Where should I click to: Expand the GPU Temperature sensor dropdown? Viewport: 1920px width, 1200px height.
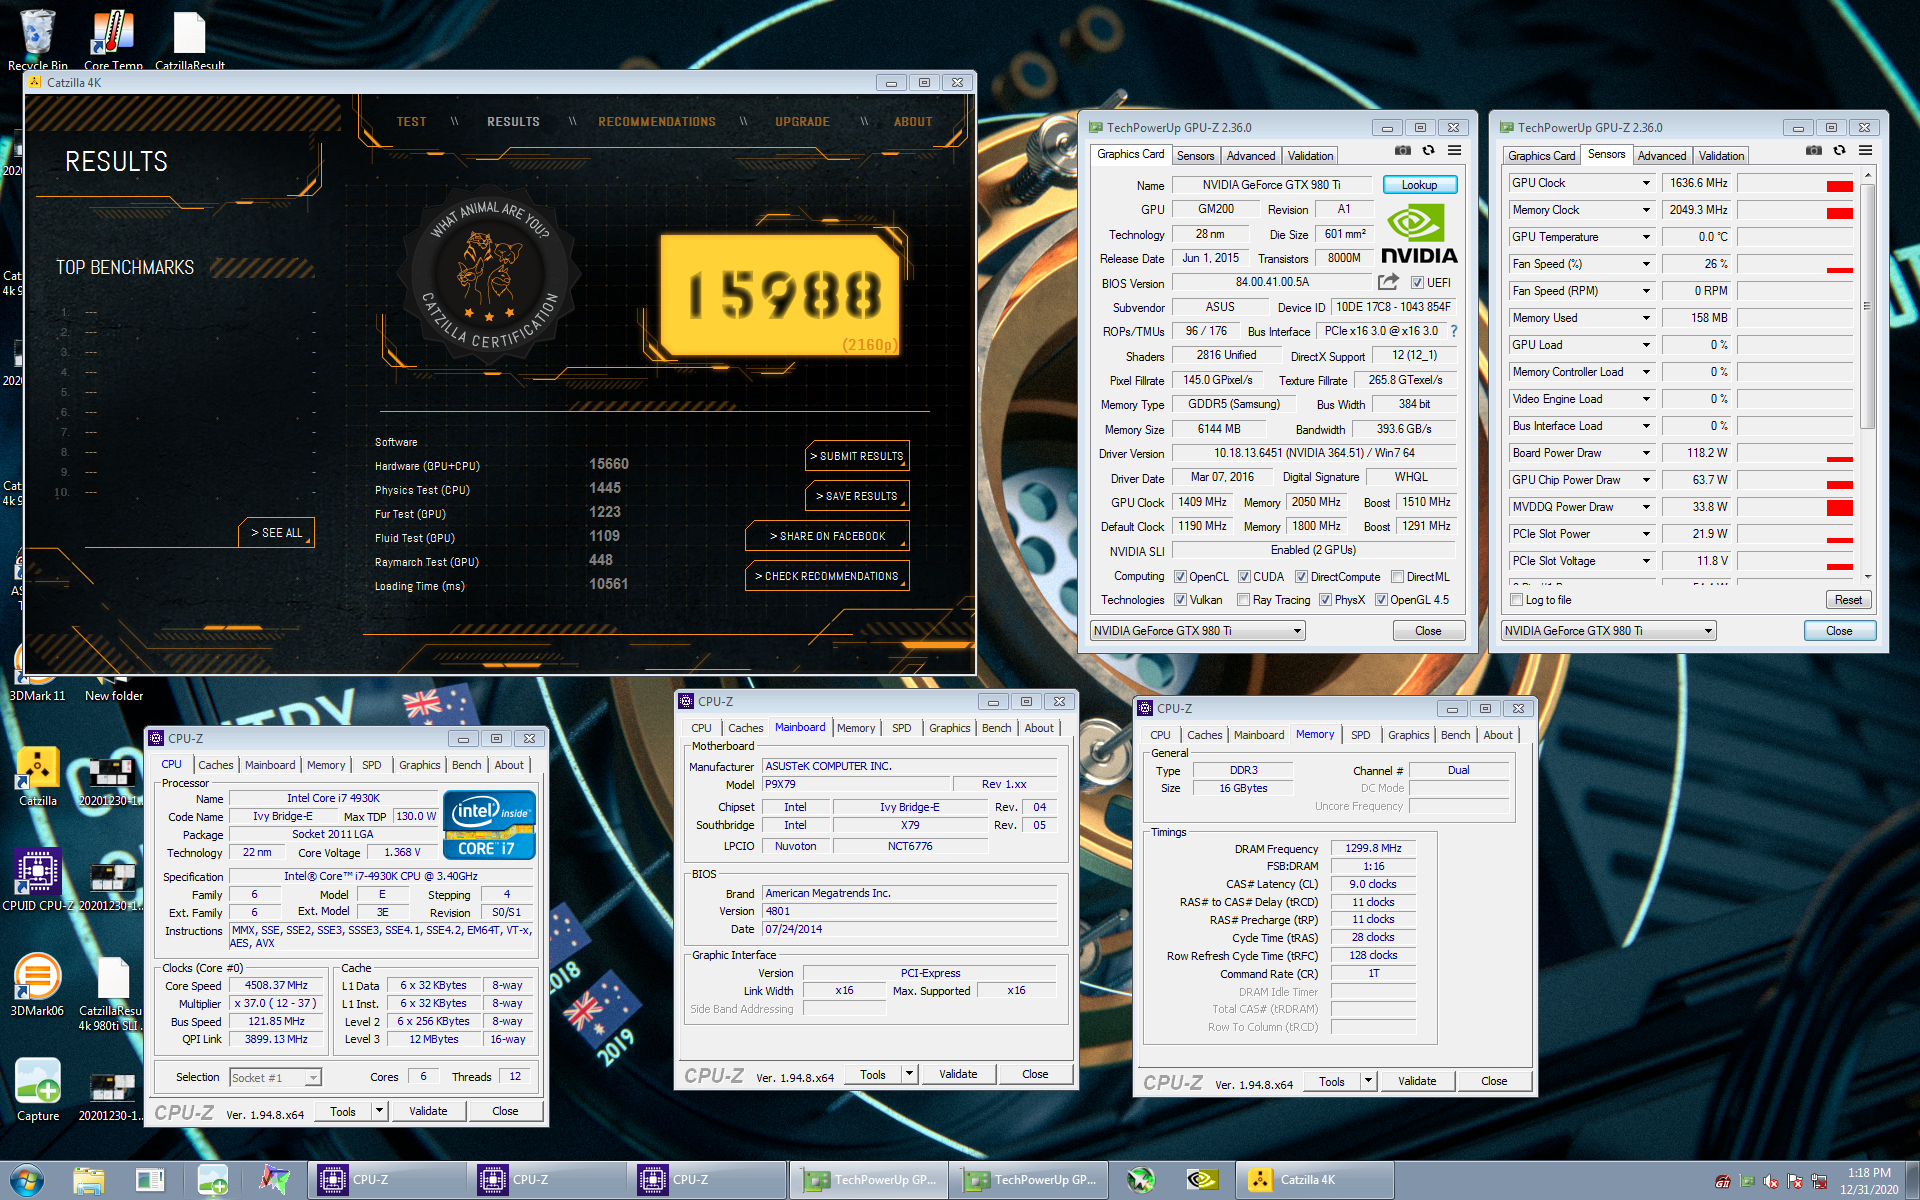point(1646,237)
